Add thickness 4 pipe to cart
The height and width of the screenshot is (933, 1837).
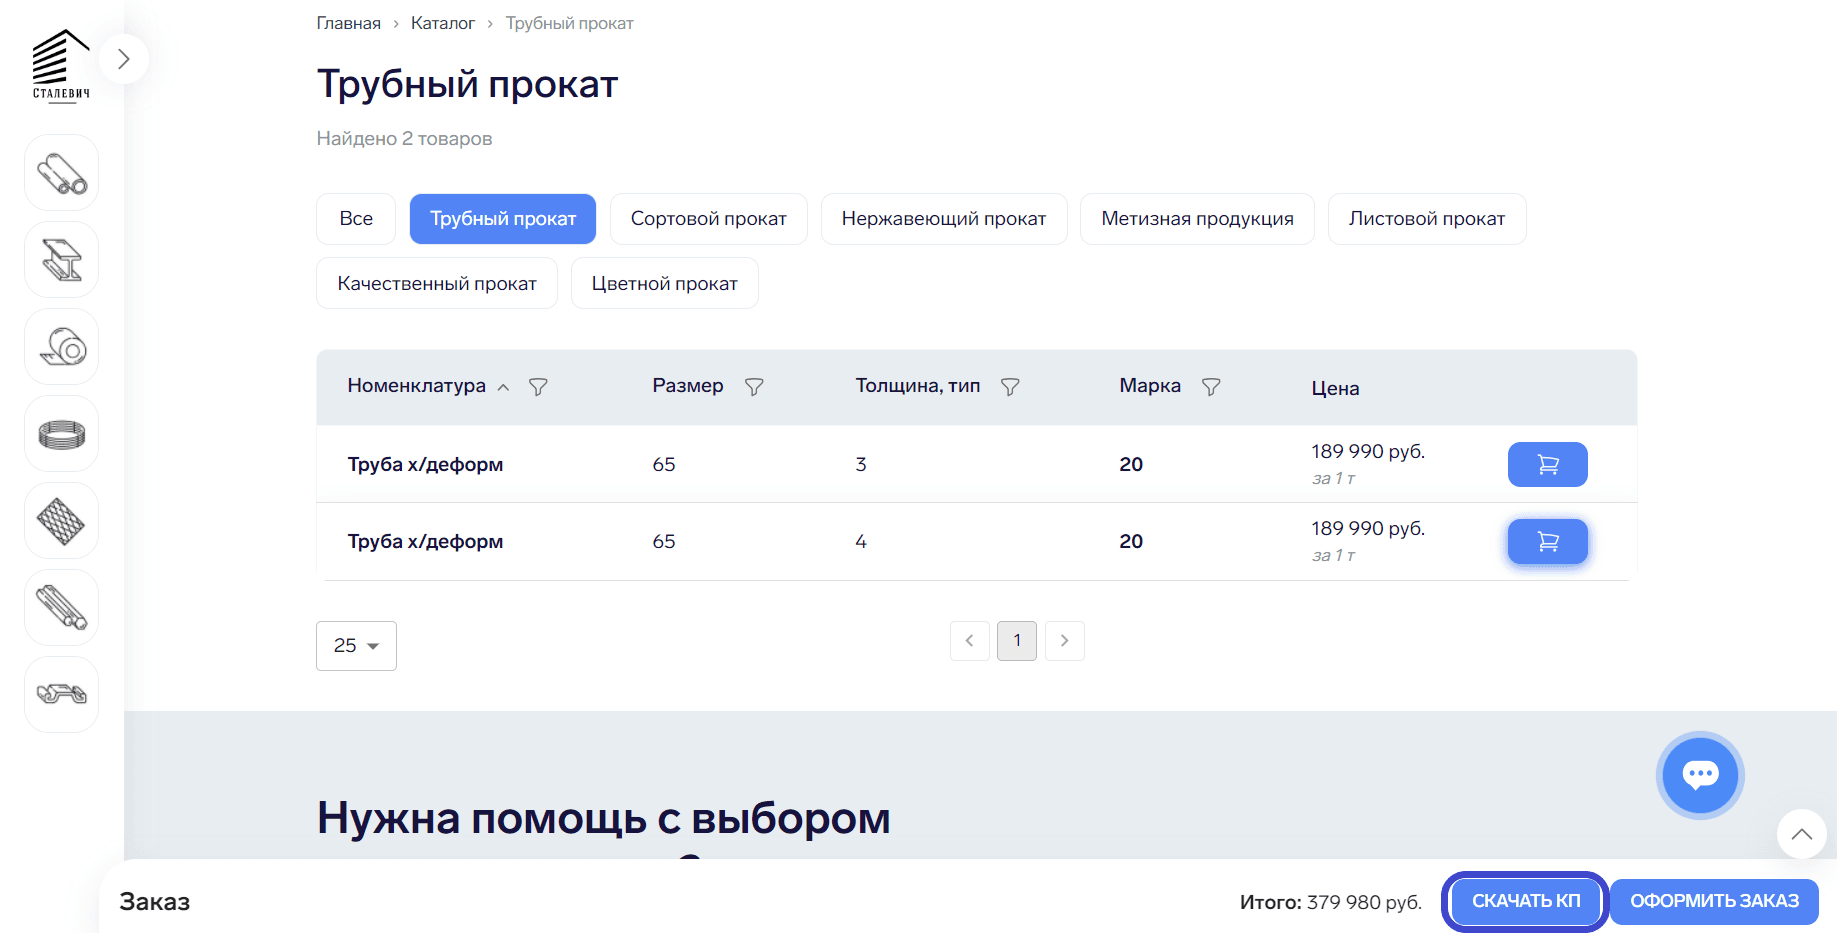(1548, 542)
